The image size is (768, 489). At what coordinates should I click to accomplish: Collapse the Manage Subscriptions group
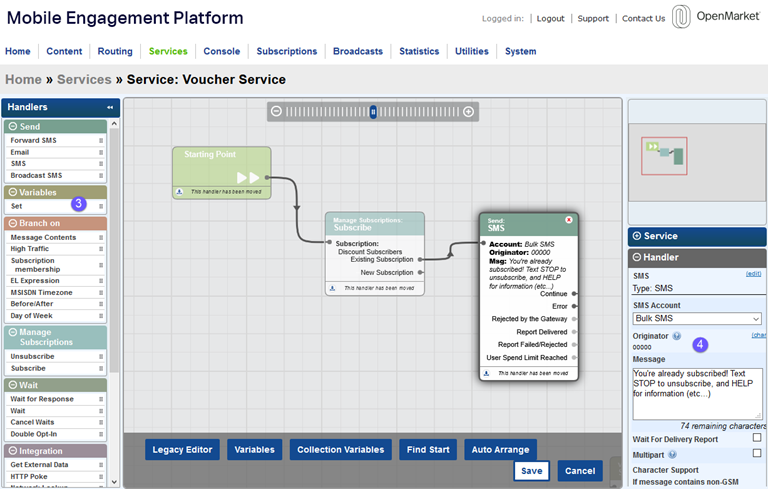coord(13,332)
